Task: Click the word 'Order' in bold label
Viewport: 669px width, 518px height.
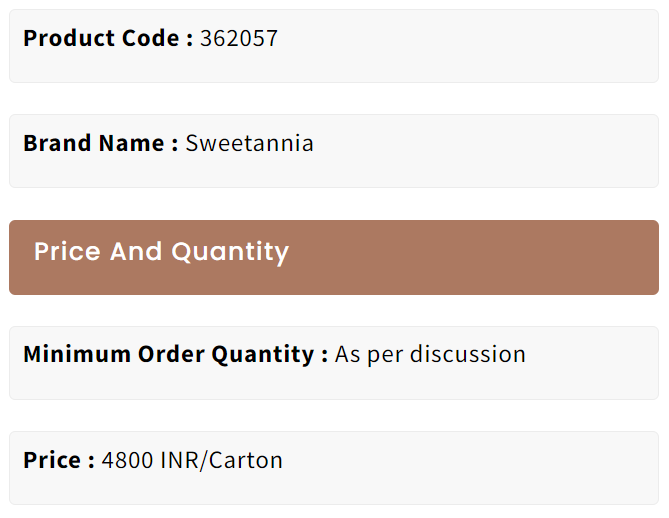Action: (x=171, y=354)
